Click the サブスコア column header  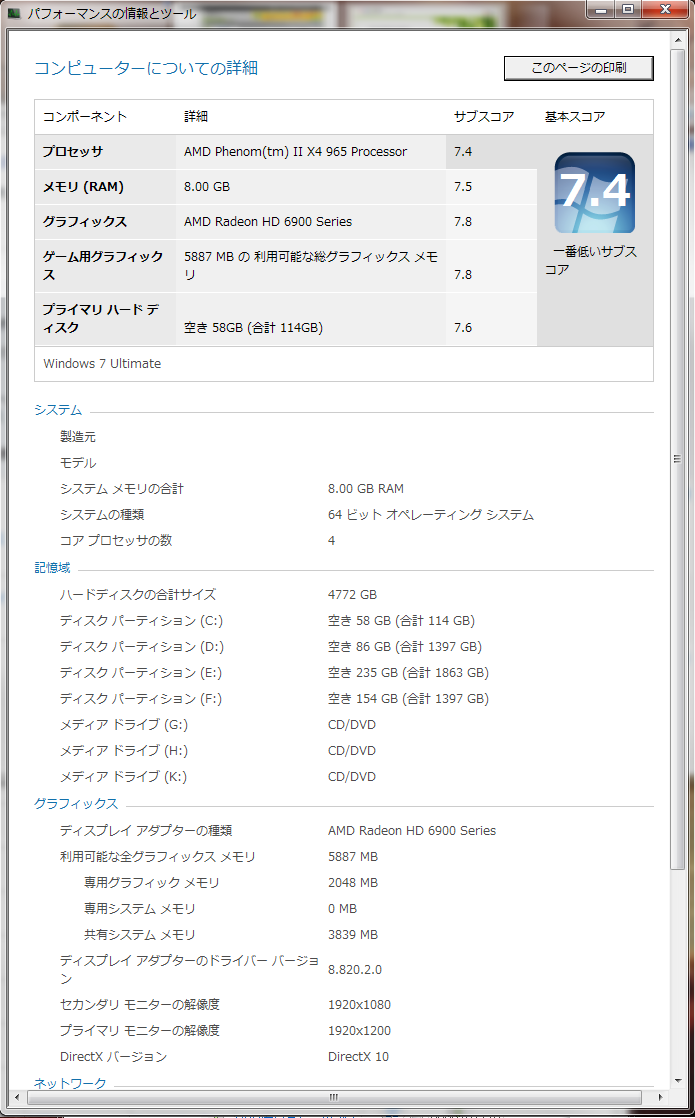pyautogui.click(x=484, y=117)
